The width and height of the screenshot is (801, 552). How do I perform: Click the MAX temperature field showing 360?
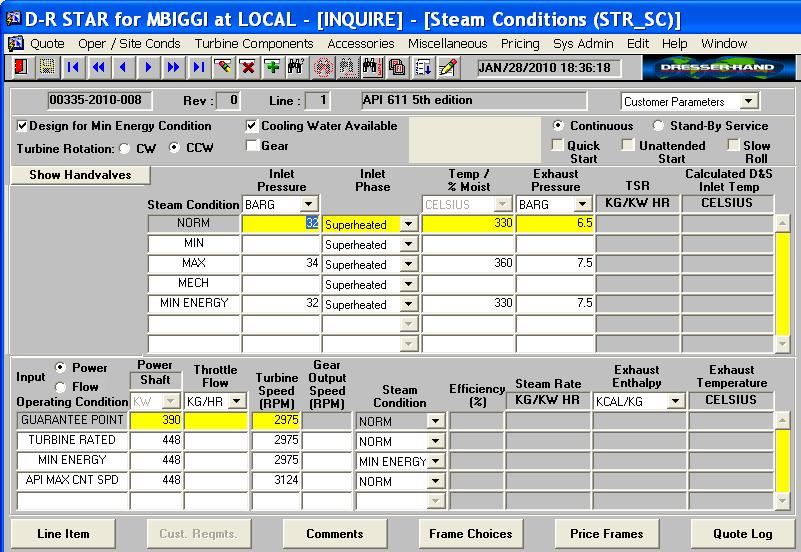(x=467, y=263)
